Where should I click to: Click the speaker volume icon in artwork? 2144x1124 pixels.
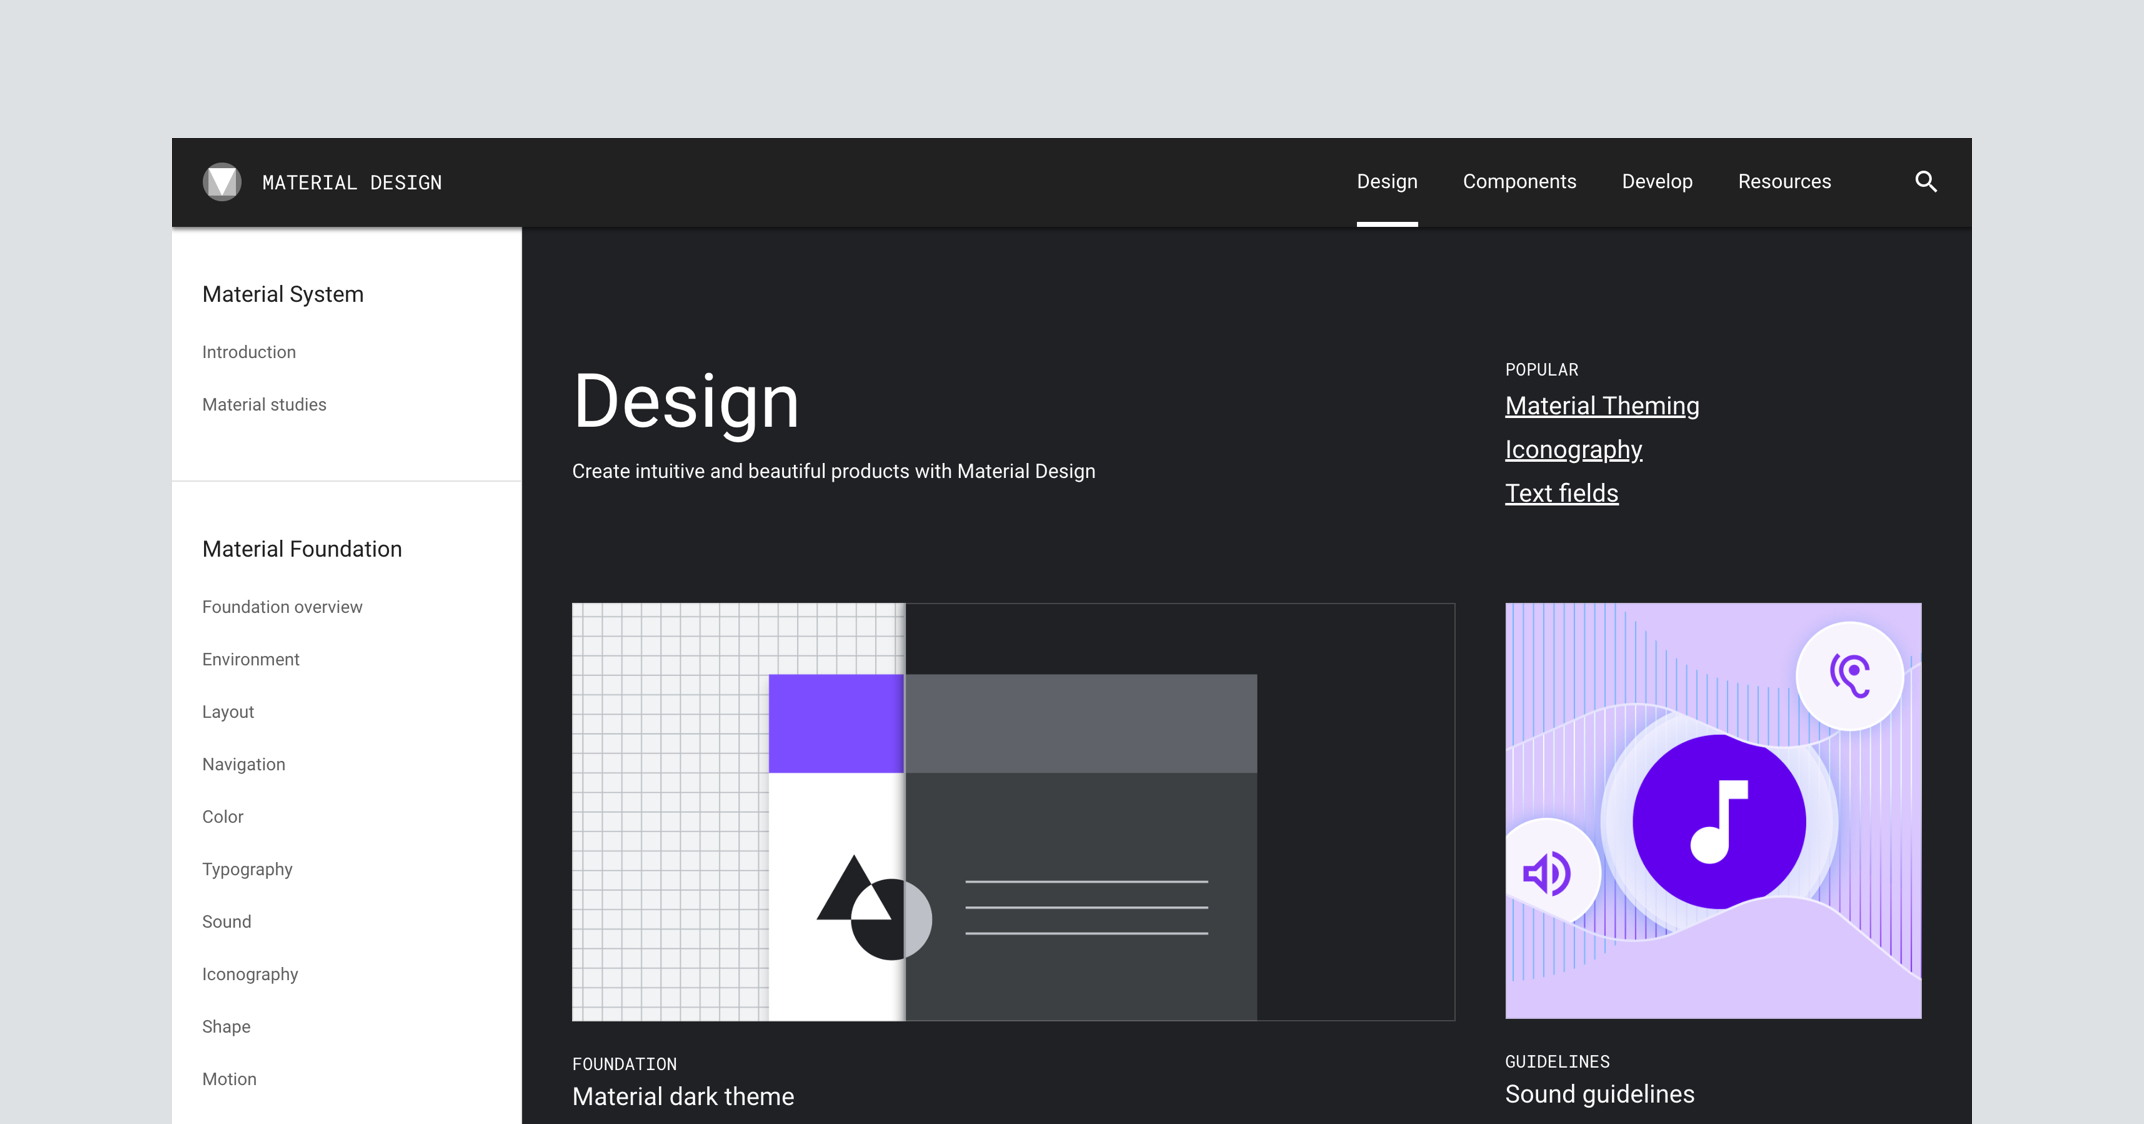(1547, 873)
